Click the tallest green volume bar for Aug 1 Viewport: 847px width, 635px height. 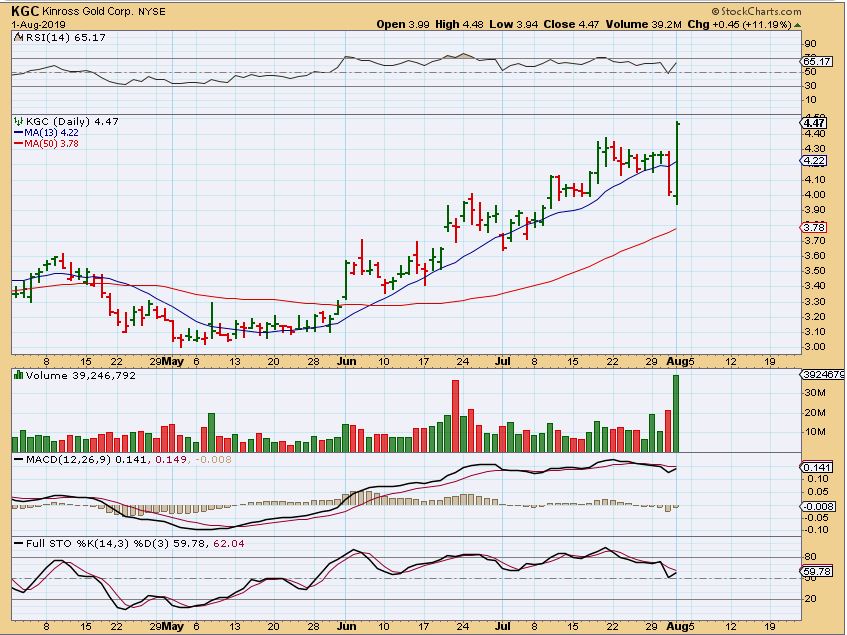click(x=676, y=414)
